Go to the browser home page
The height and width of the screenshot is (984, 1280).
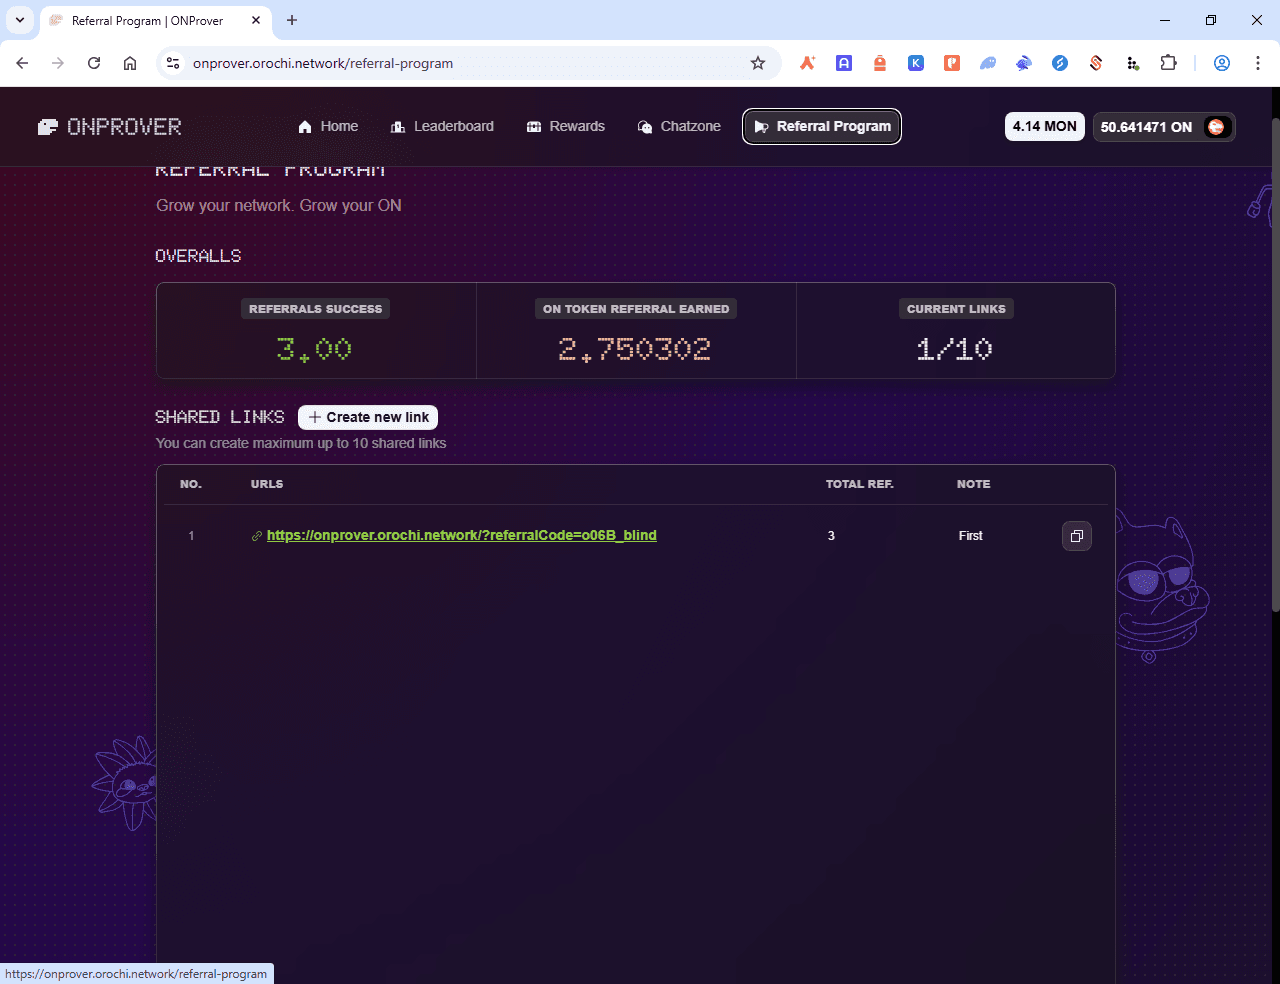pyautogui.click(x=130, y=63)
